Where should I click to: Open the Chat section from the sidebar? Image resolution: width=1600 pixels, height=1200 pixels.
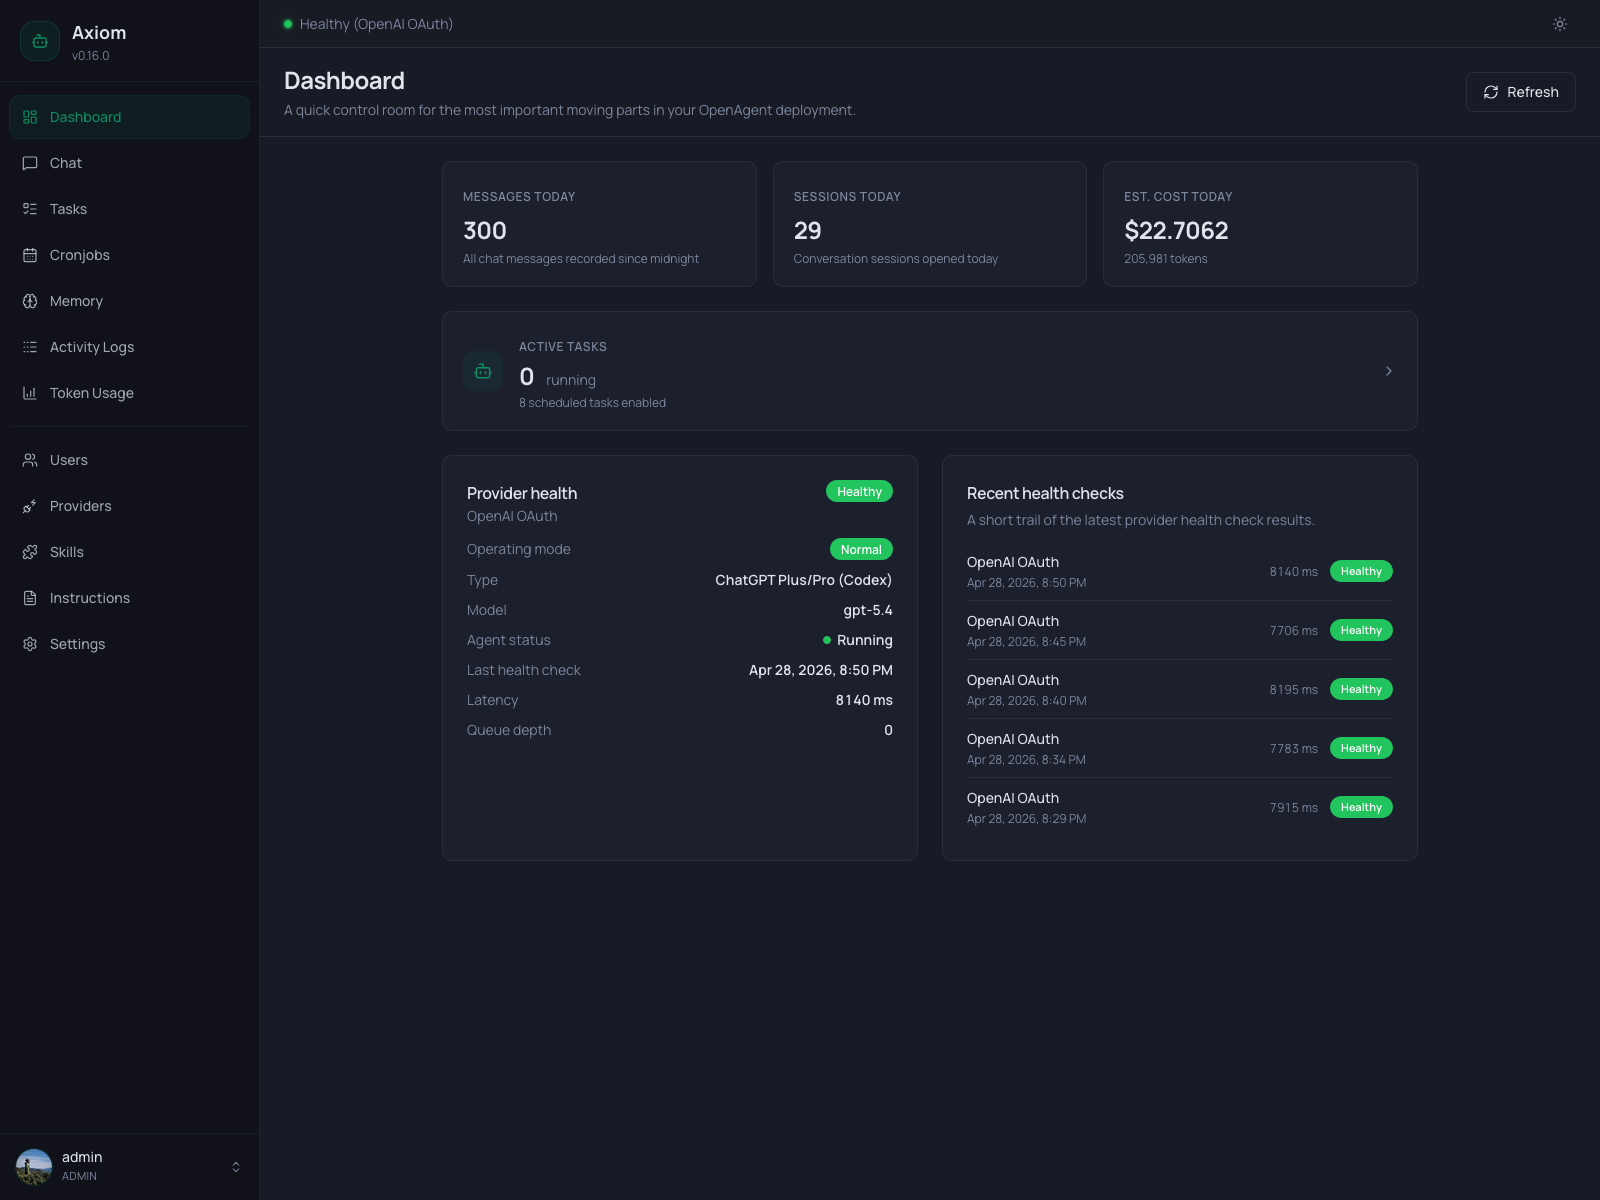[66, 163]
